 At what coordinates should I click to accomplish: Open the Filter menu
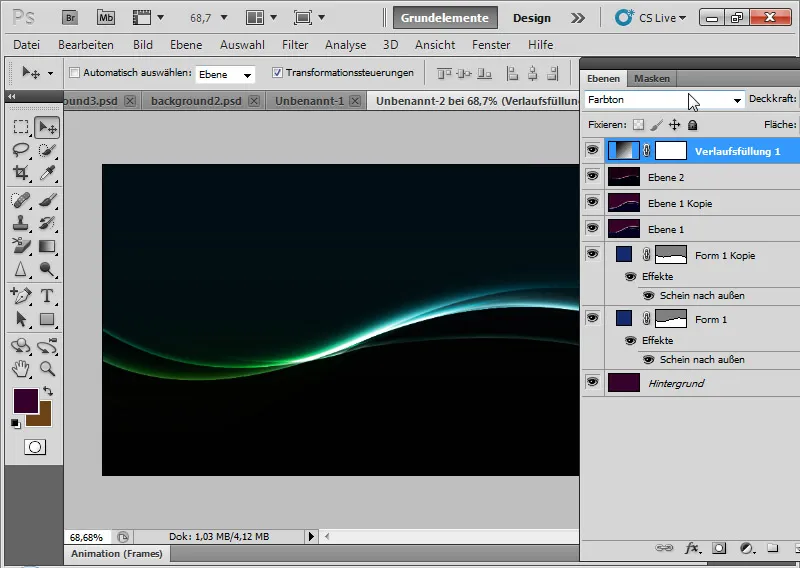pyautogui.click(x=295, y=45)
